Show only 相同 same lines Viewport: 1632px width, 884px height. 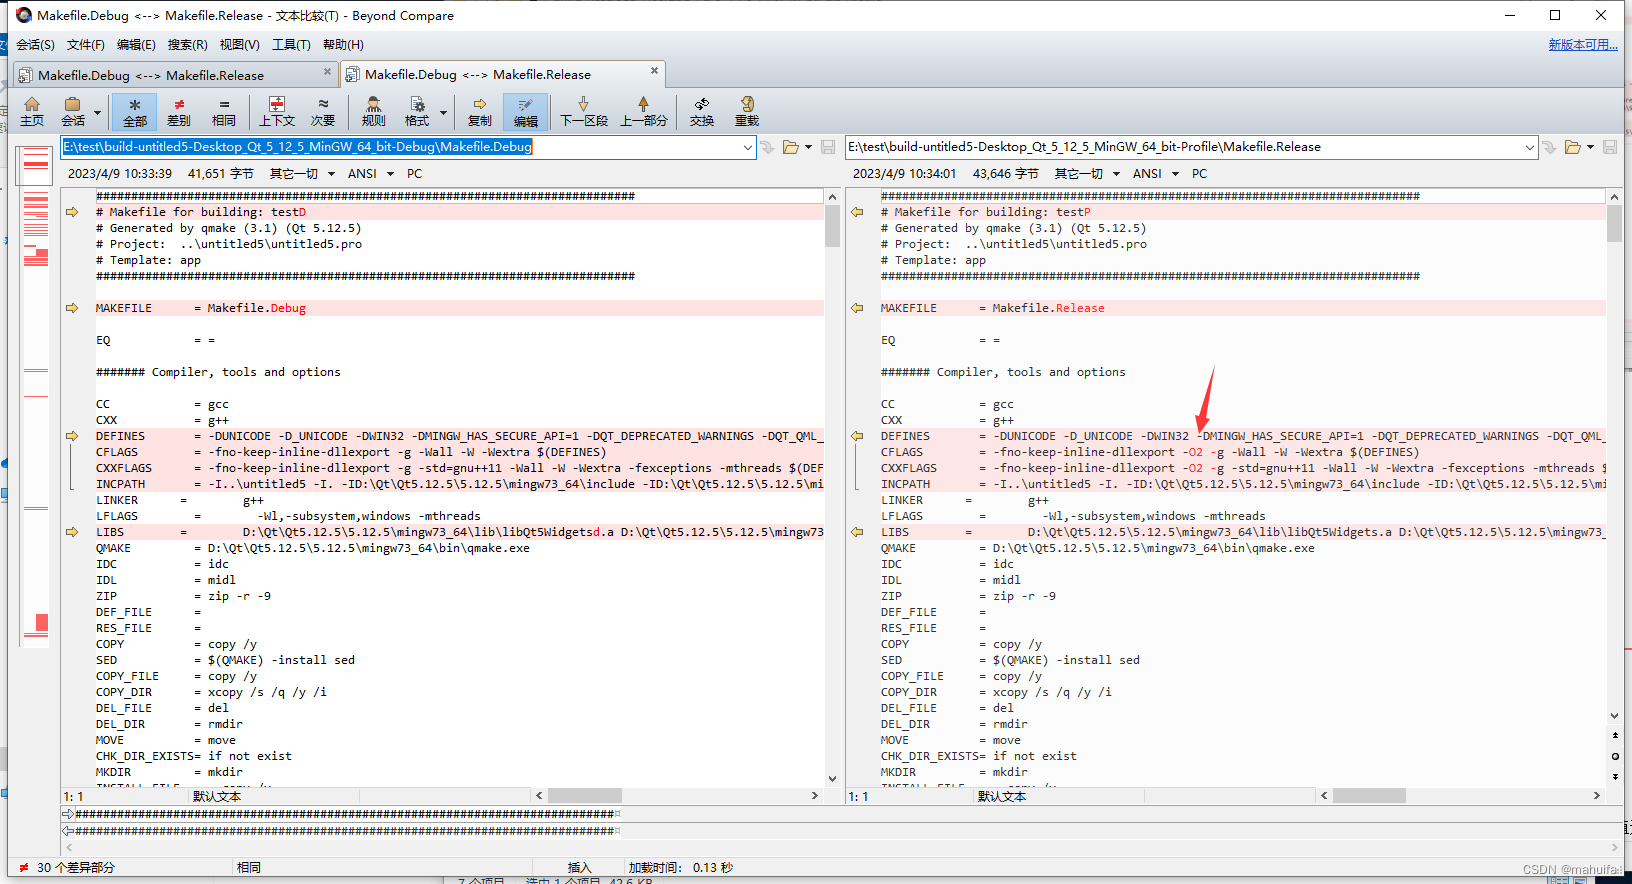point(223,111)
